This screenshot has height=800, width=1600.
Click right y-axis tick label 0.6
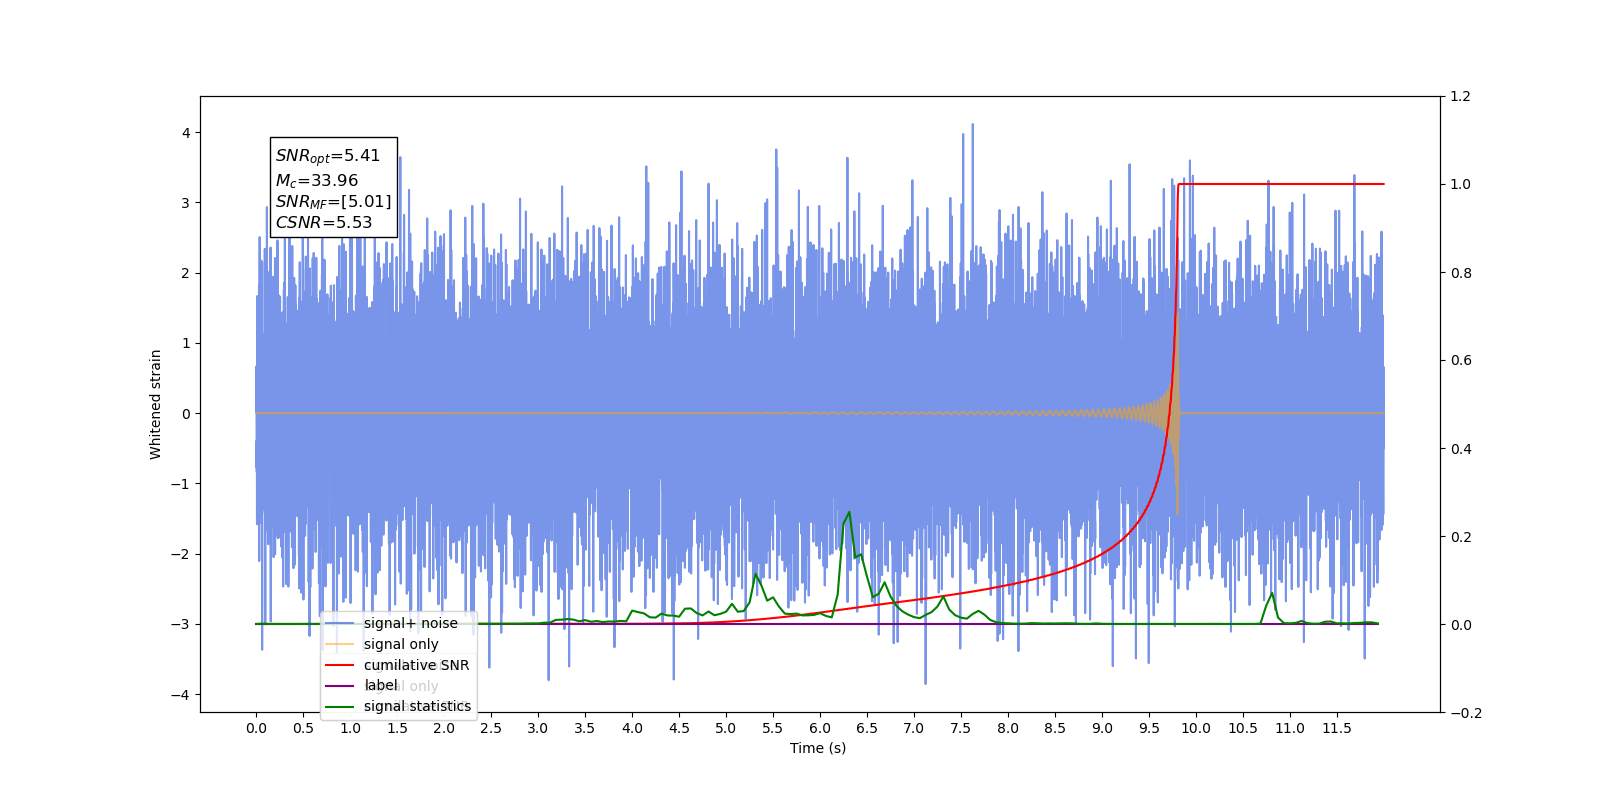(1460, 361)
